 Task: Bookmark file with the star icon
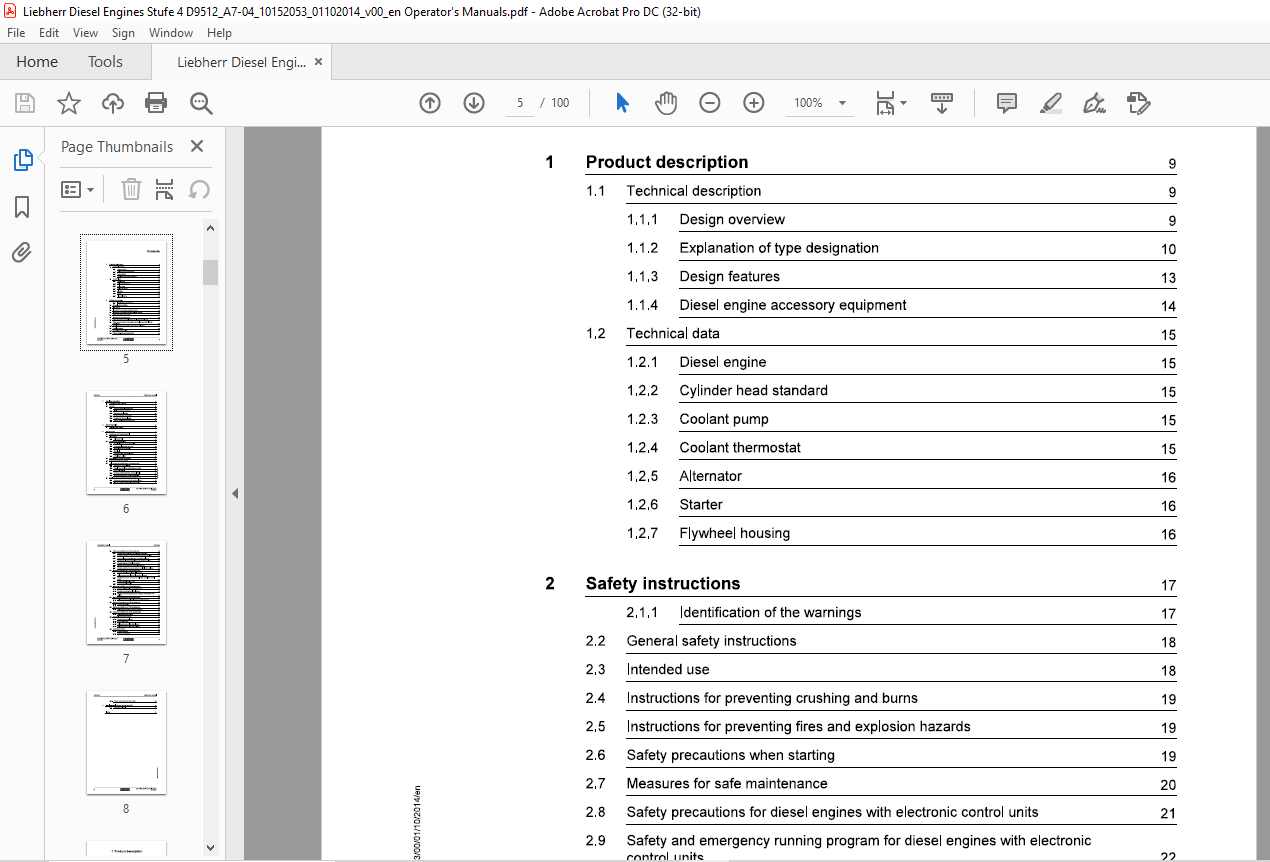[68, 103]
